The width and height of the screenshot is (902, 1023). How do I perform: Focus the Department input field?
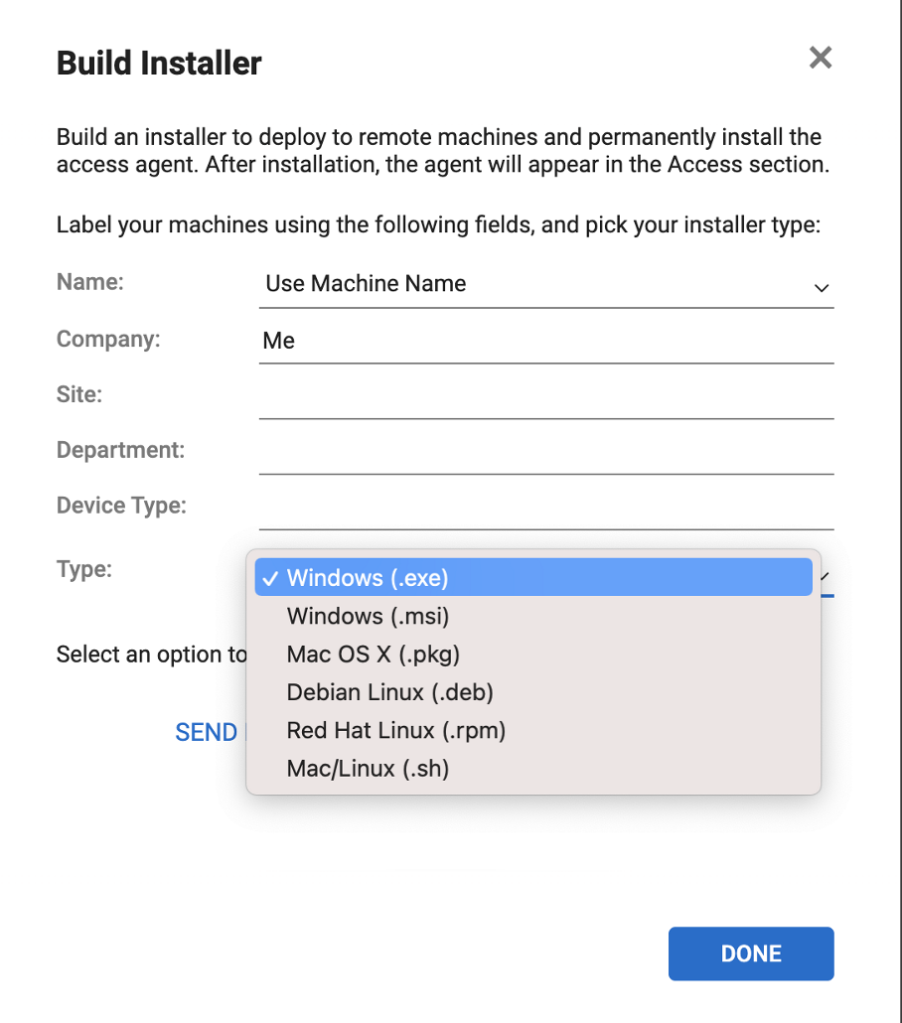[546, 452]
